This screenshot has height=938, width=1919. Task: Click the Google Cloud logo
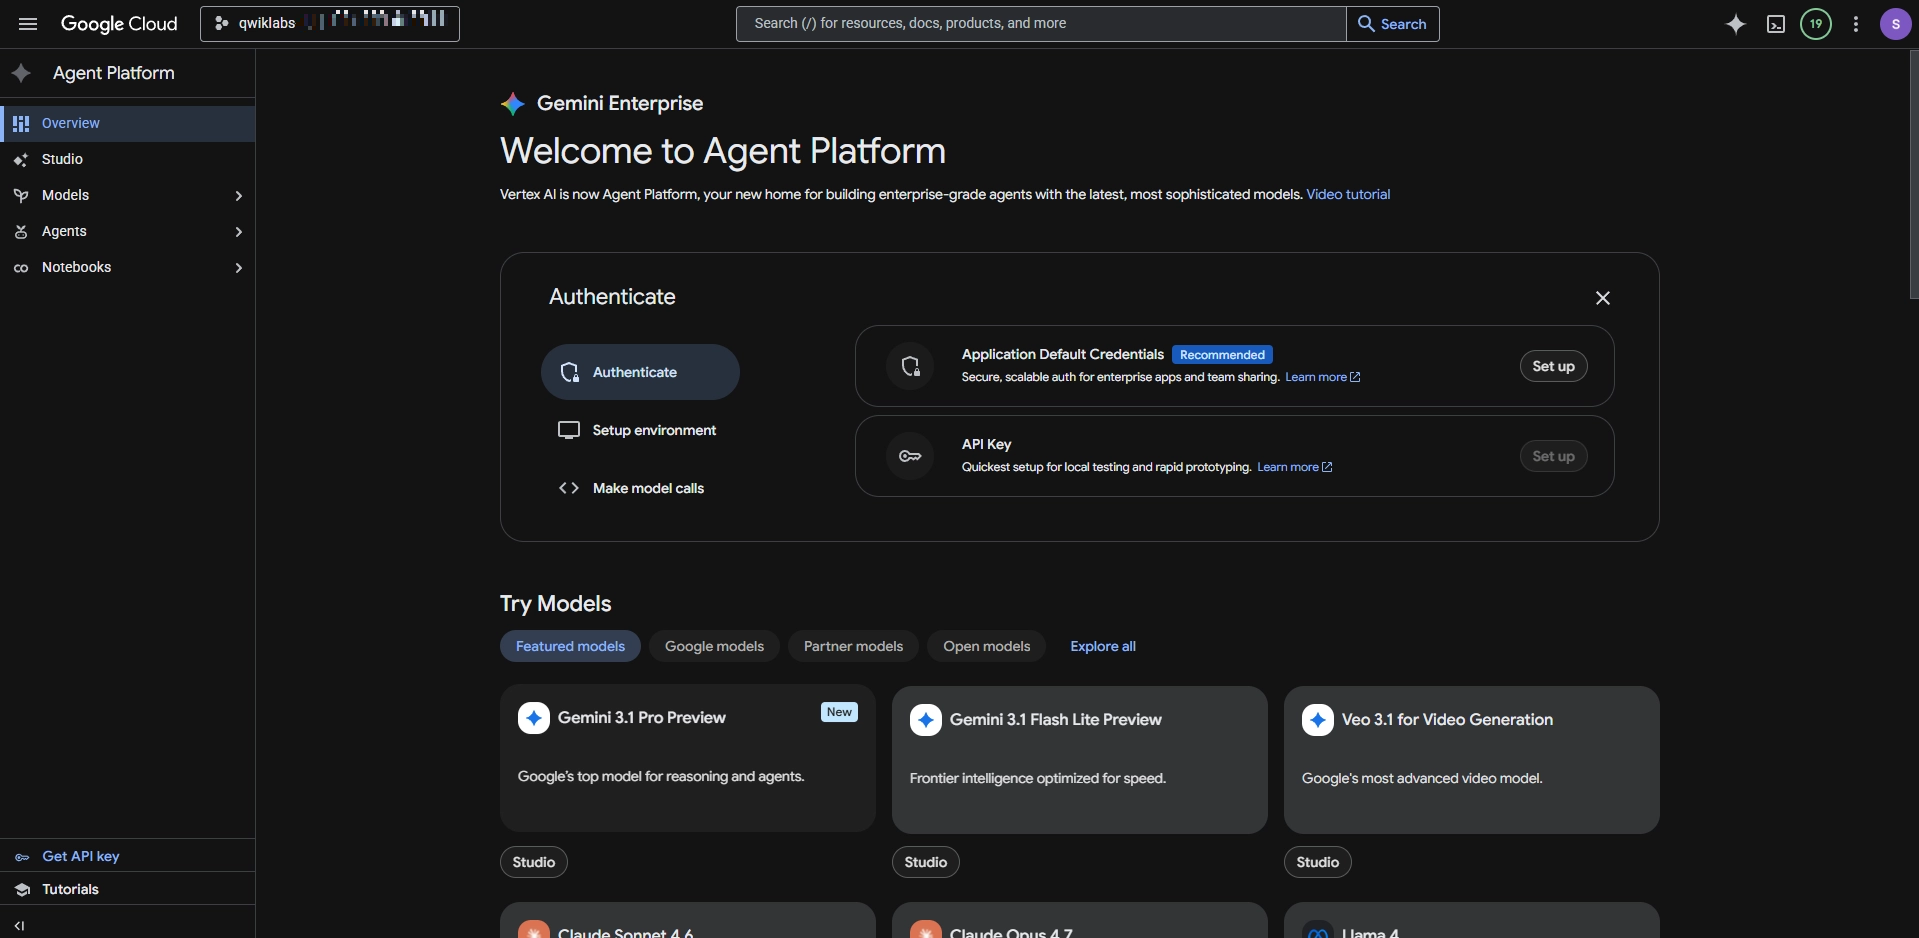[x=119, y=24]
